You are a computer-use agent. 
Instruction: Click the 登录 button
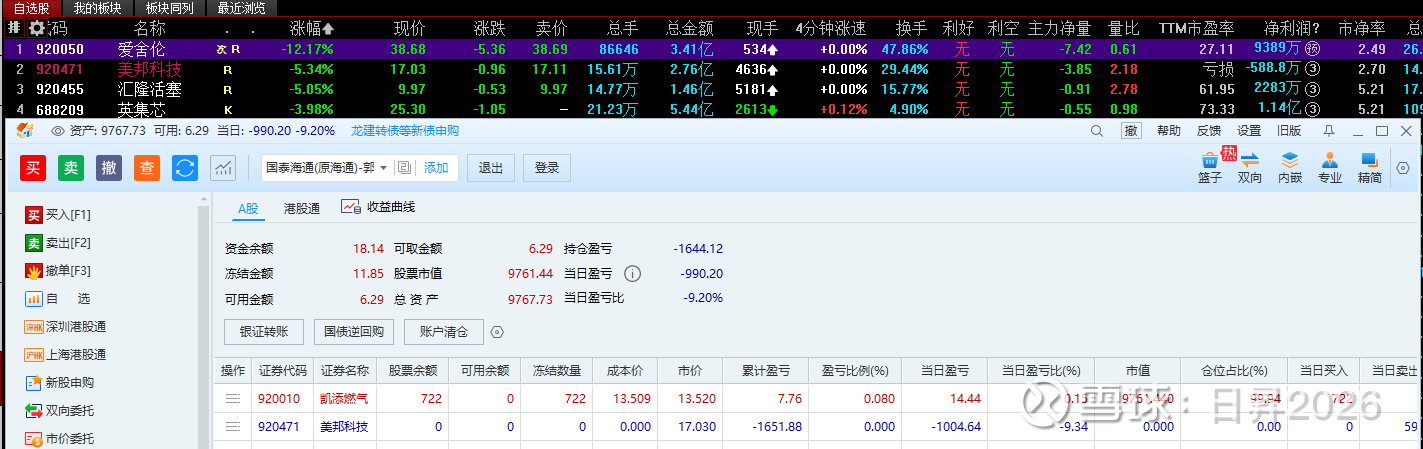tap(547, 168)
